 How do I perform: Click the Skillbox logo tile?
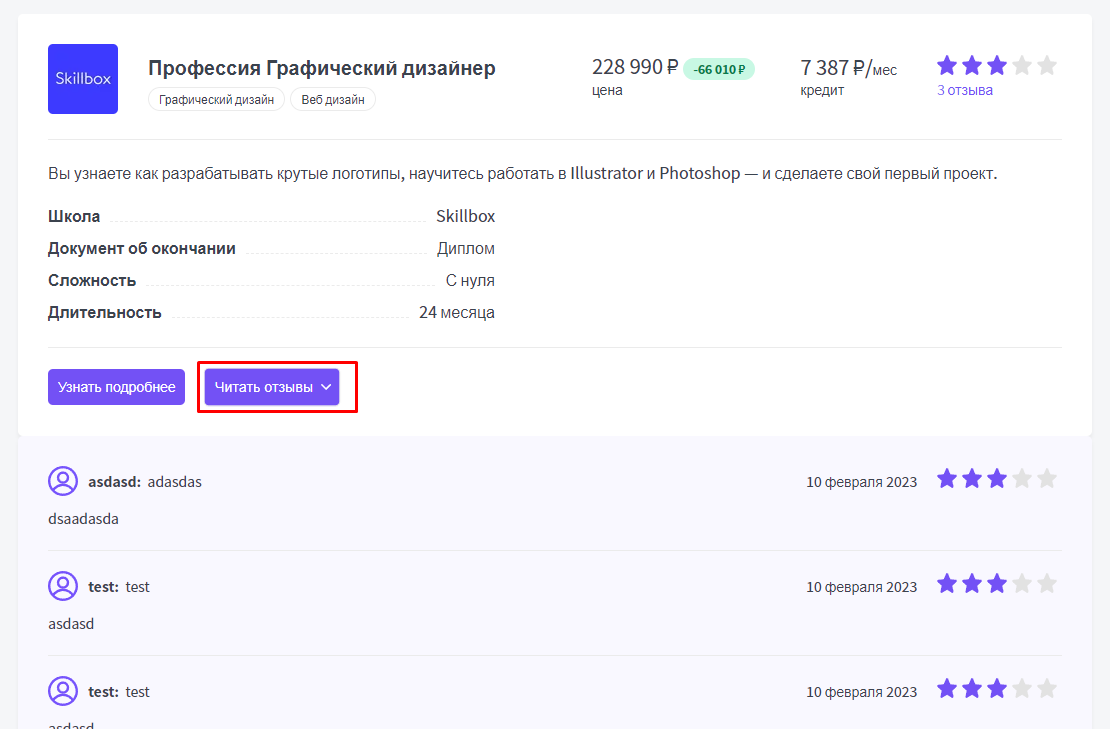(x=83, y=79)
